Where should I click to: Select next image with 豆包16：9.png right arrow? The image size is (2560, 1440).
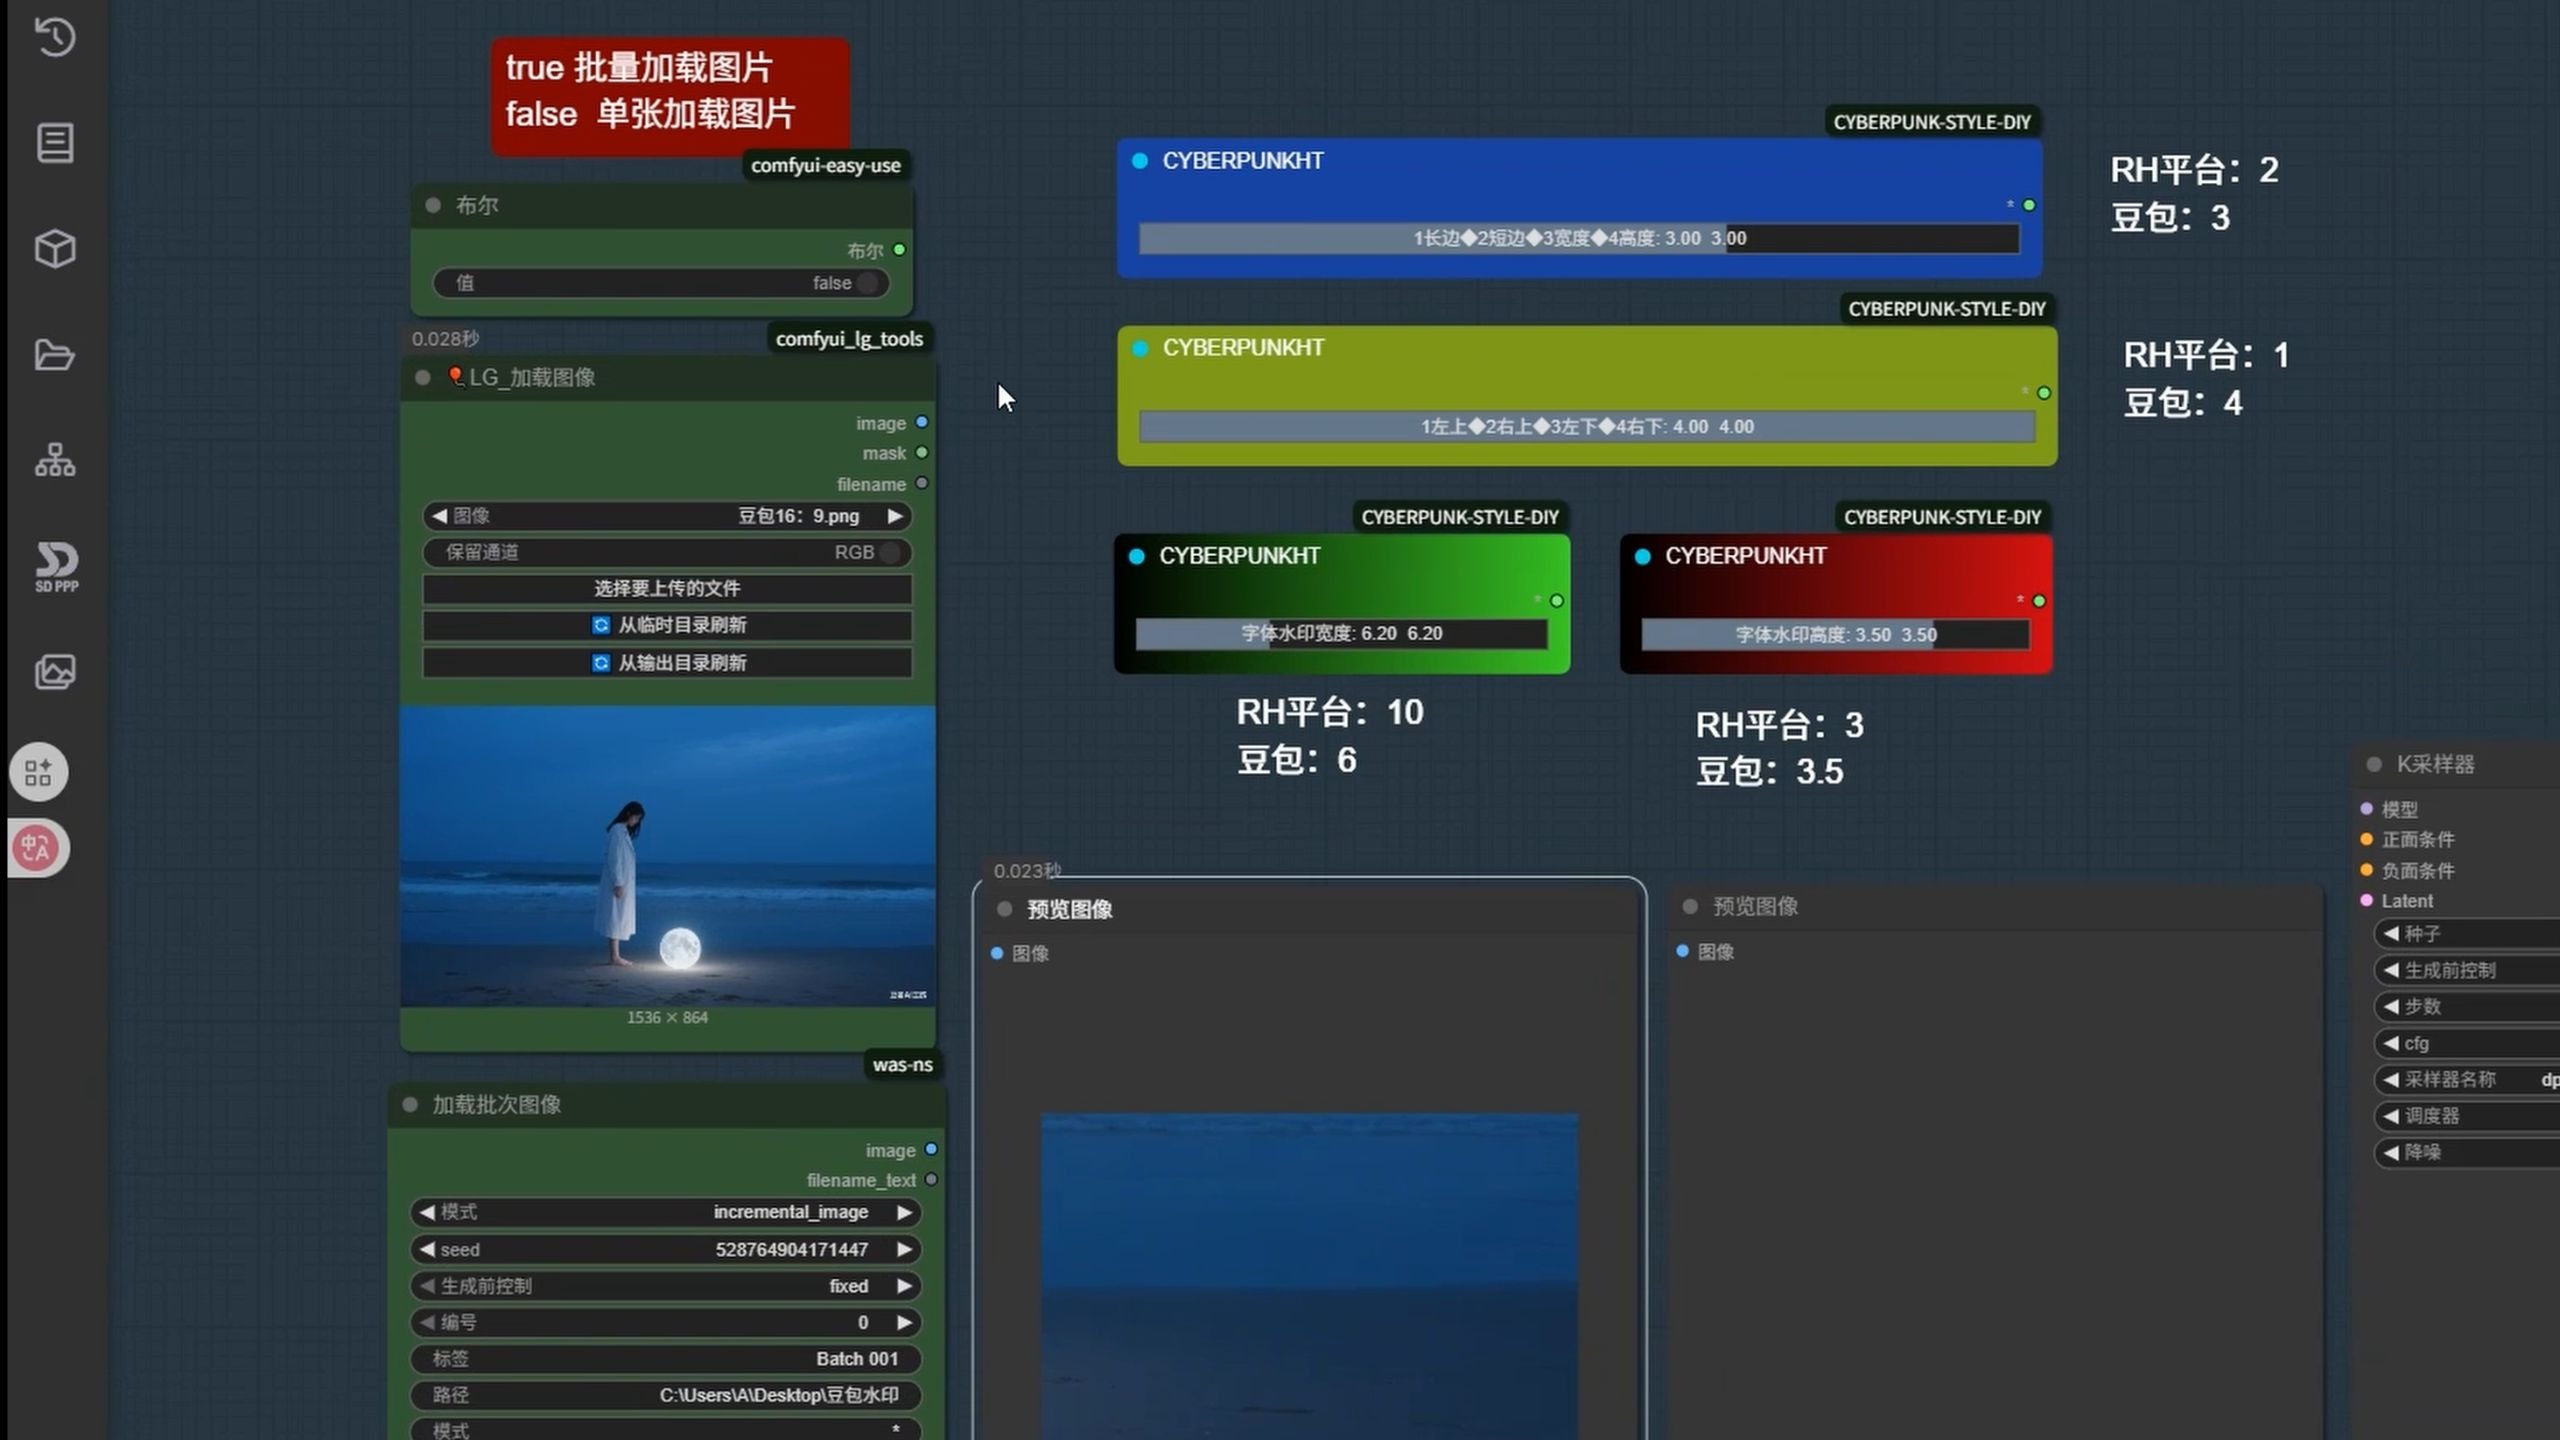click(895, 516)
